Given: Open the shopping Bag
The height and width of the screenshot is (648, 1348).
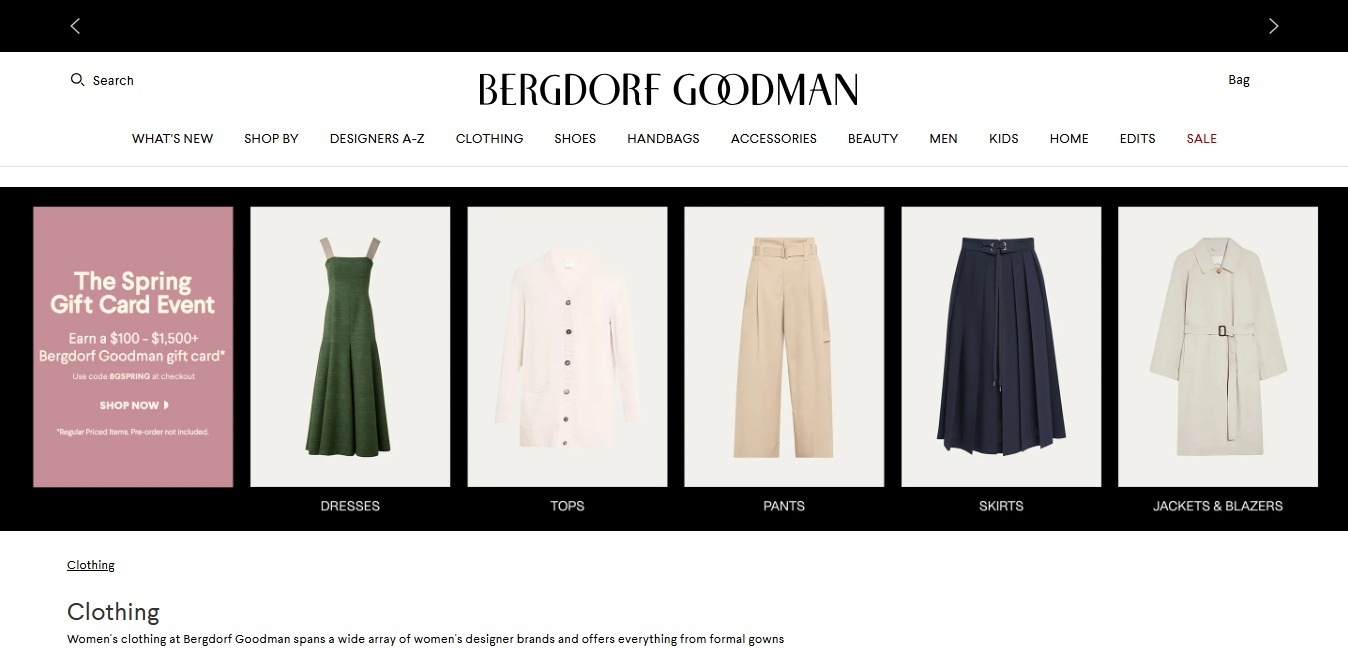Looking at the screenshot, I should (x=1239, y=80).
